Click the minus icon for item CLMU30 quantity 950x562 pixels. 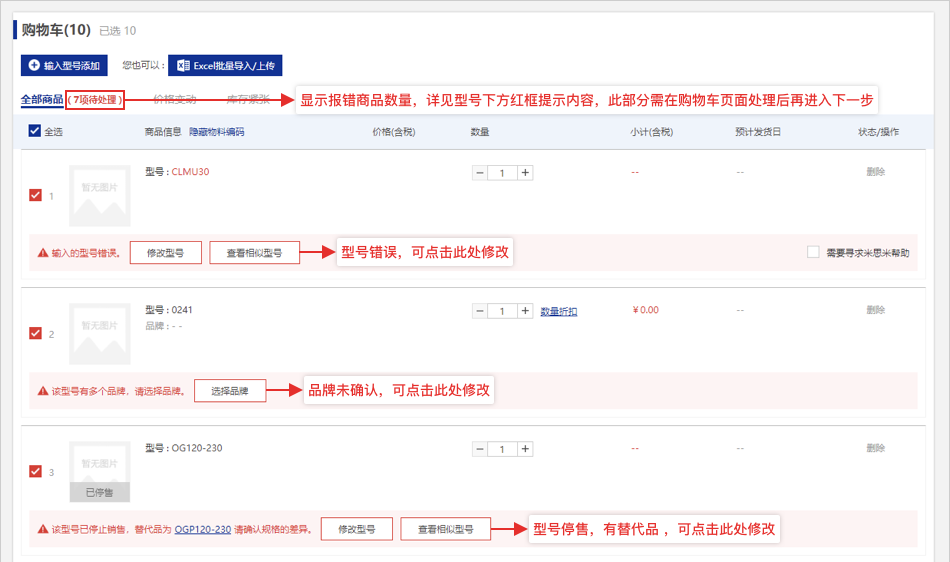click(480, 173)
